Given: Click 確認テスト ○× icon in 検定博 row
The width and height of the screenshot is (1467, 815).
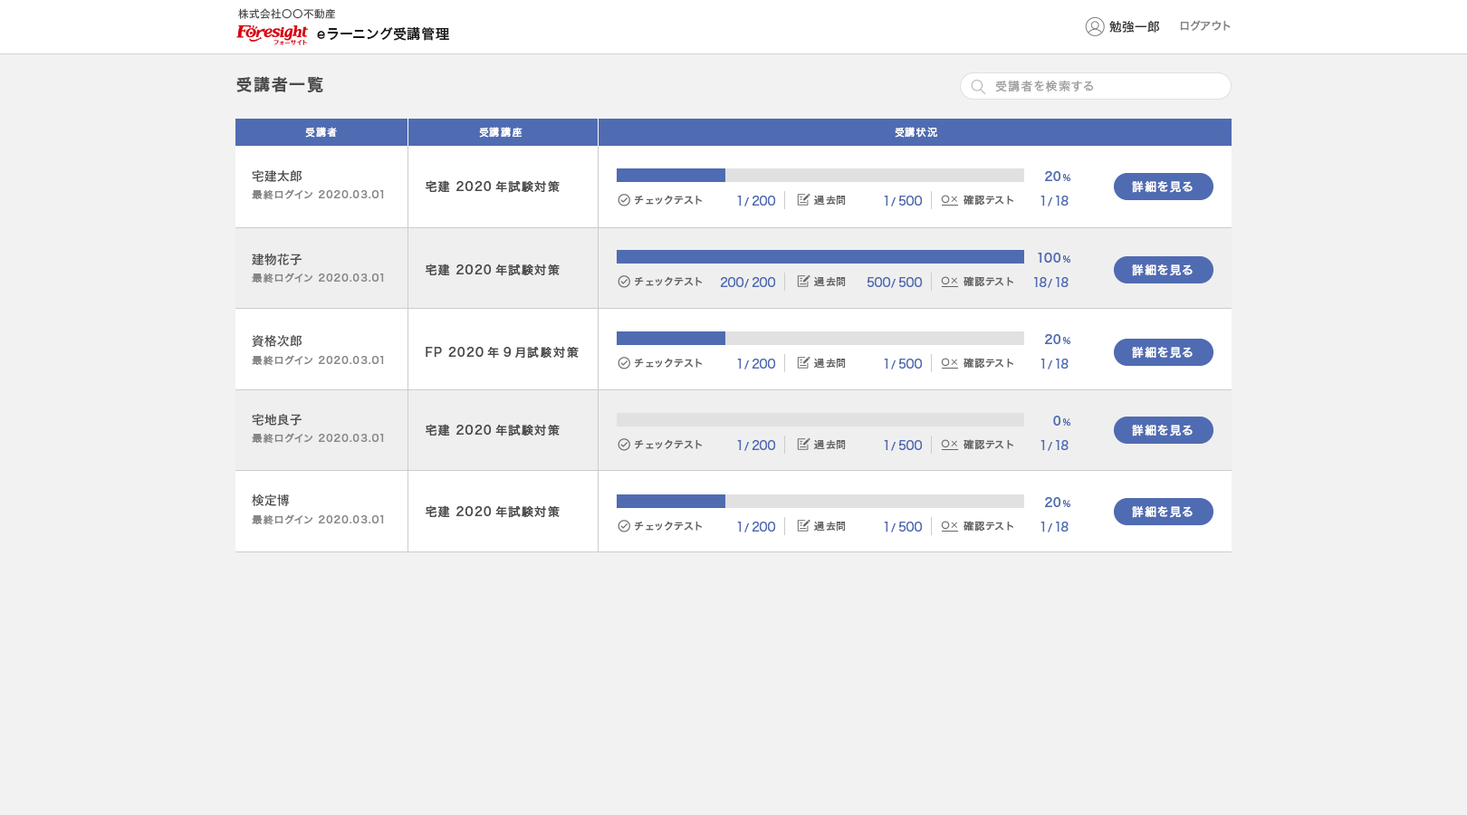Looking at the screenshot, I should 949,526.
